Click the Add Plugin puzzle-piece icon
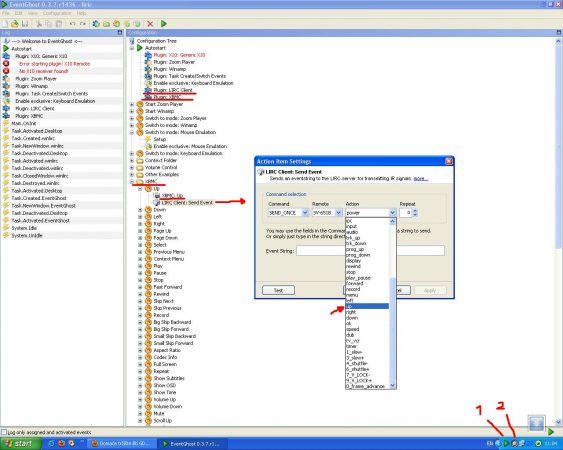The height and width of the screenshot is (450, 563). click(x=96, y=24)
